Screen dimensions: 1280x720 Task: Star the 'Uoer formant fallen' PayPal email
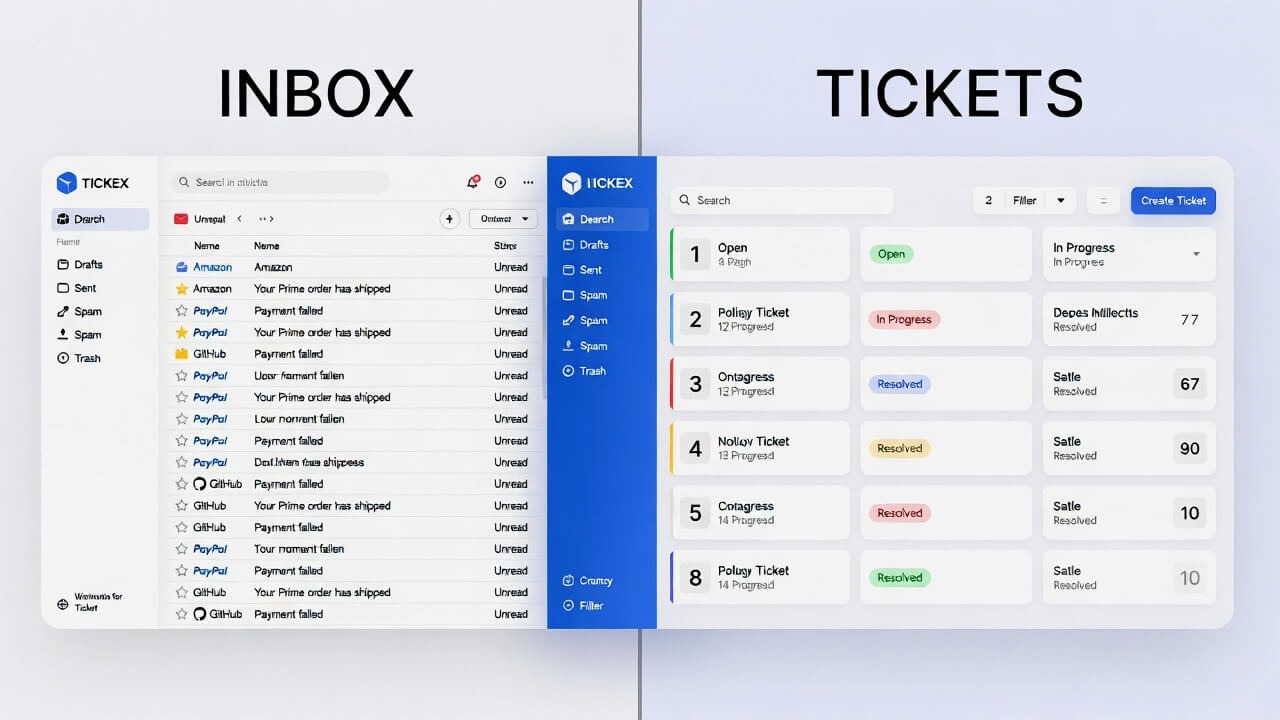(181, 376)
